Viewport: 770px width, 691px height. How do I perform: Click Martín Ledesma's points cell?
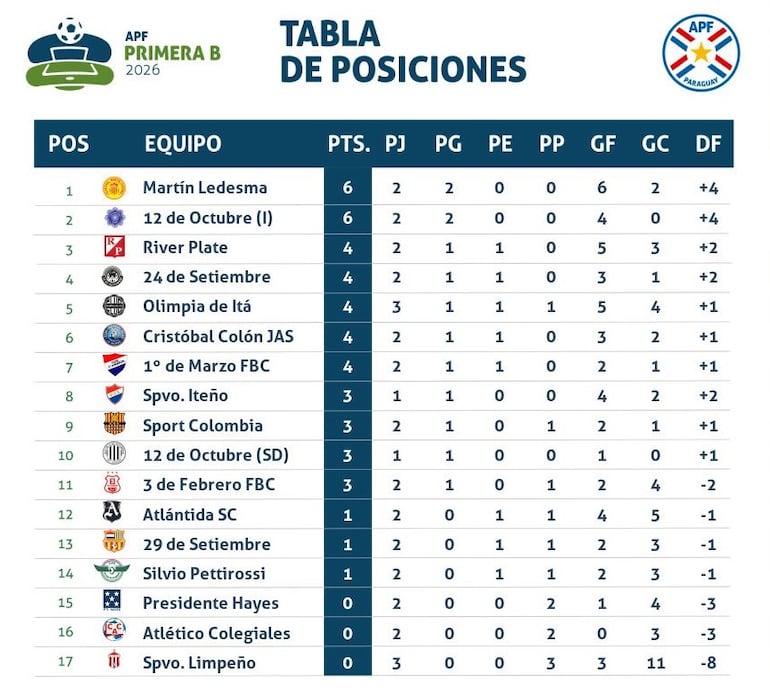348,188
